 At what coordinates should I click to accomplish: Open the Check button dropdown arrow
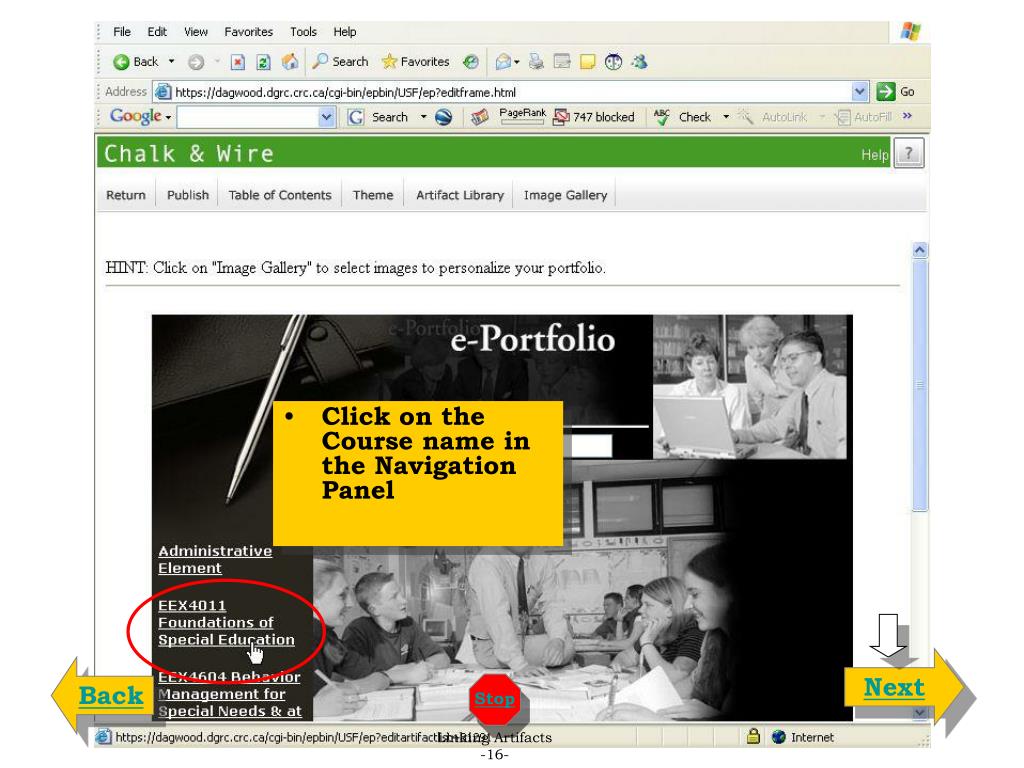726,117
